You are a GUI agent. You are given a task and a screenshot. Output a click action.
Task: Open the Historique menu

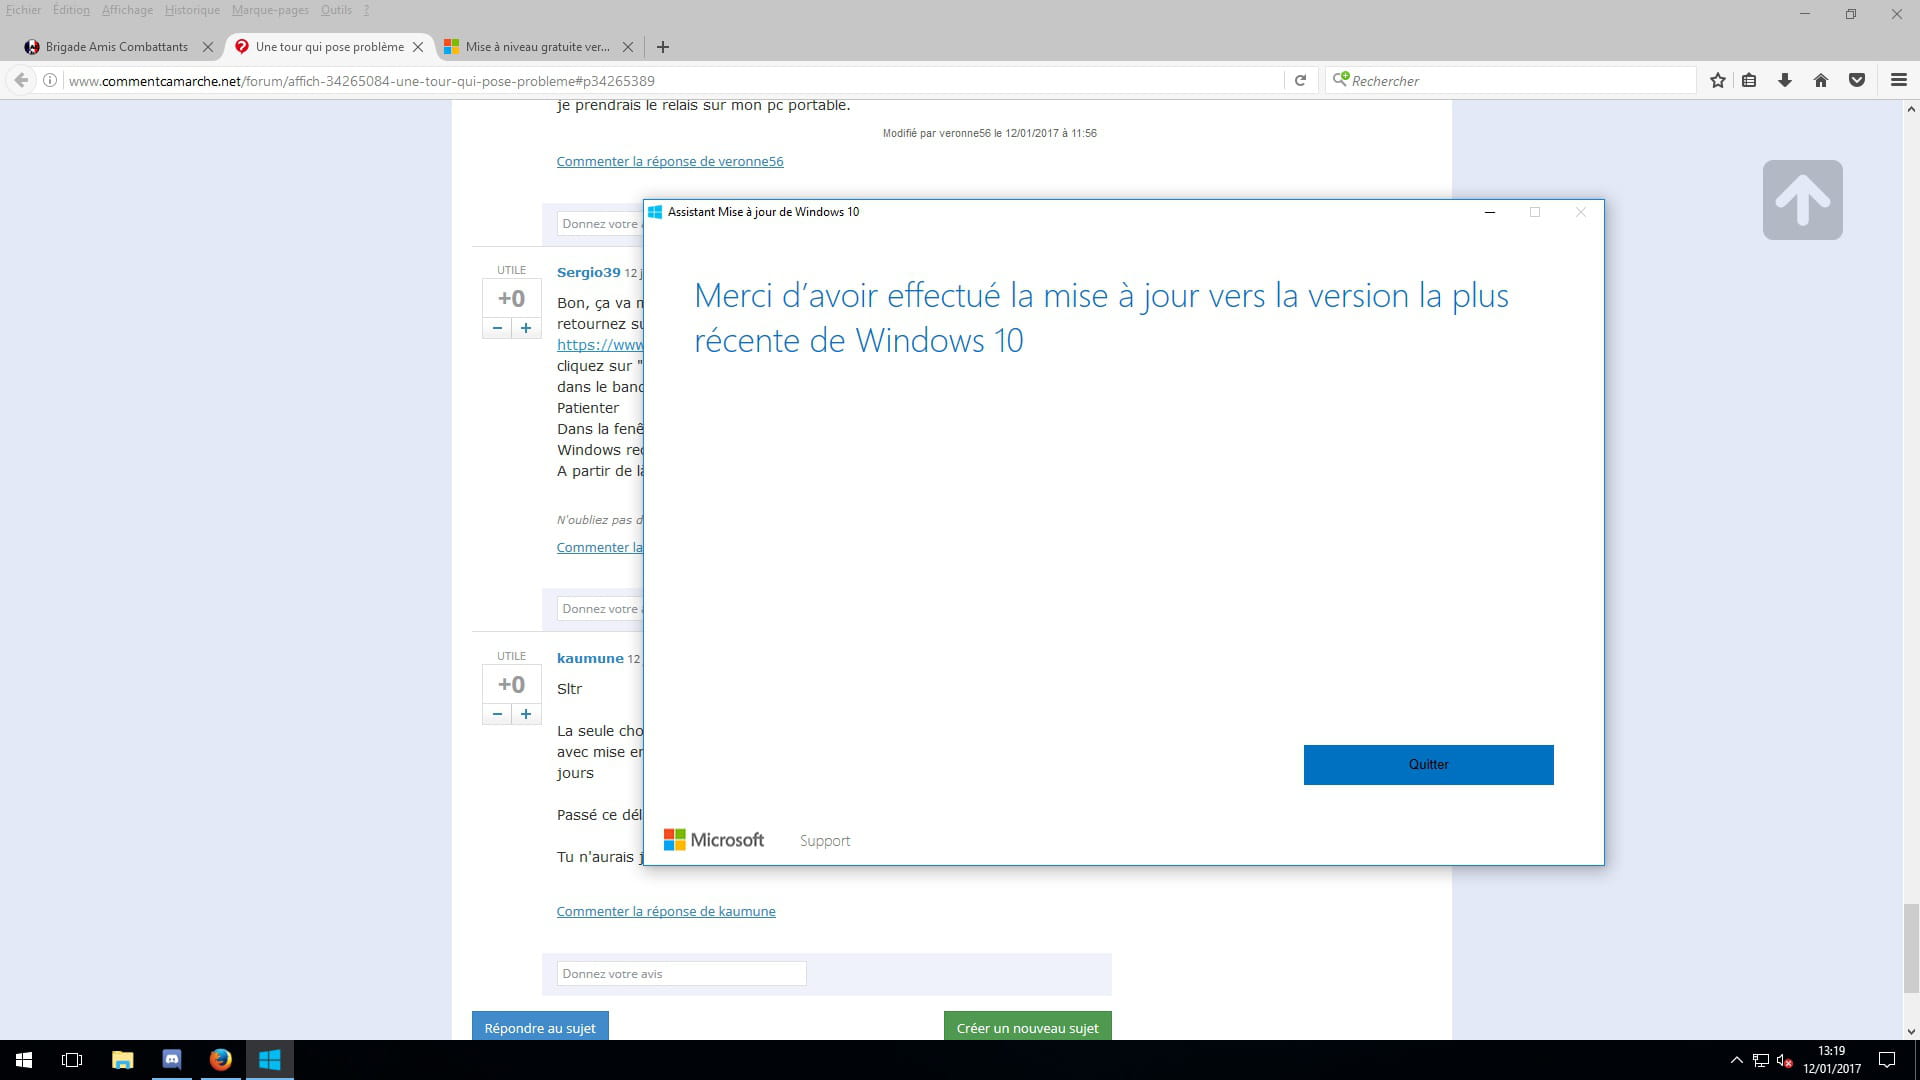point(192,10)
